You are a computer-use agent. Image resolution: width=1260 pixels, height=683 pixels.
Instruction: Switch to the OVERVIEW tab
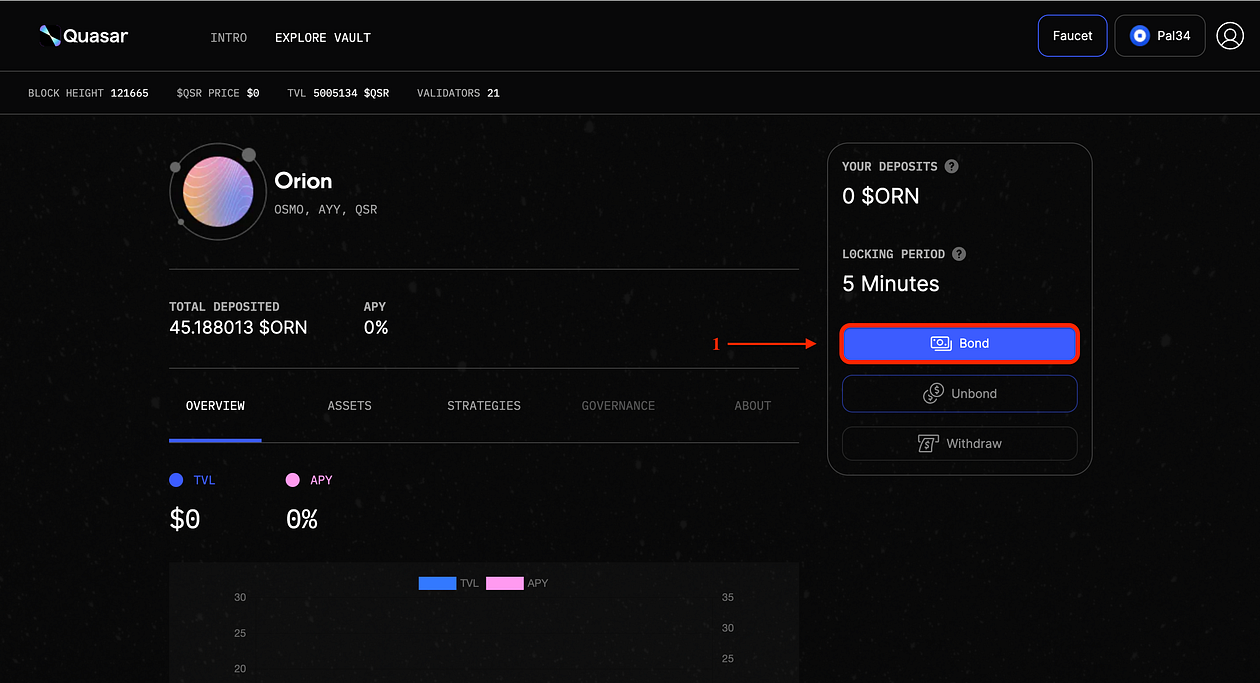215,406
